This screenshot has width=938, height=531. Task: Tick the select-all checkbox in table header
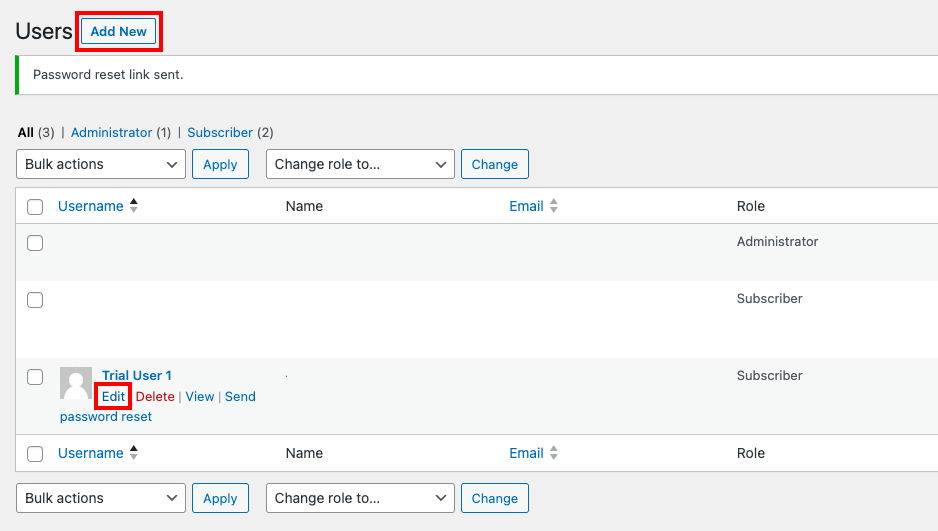click(35, 207)
